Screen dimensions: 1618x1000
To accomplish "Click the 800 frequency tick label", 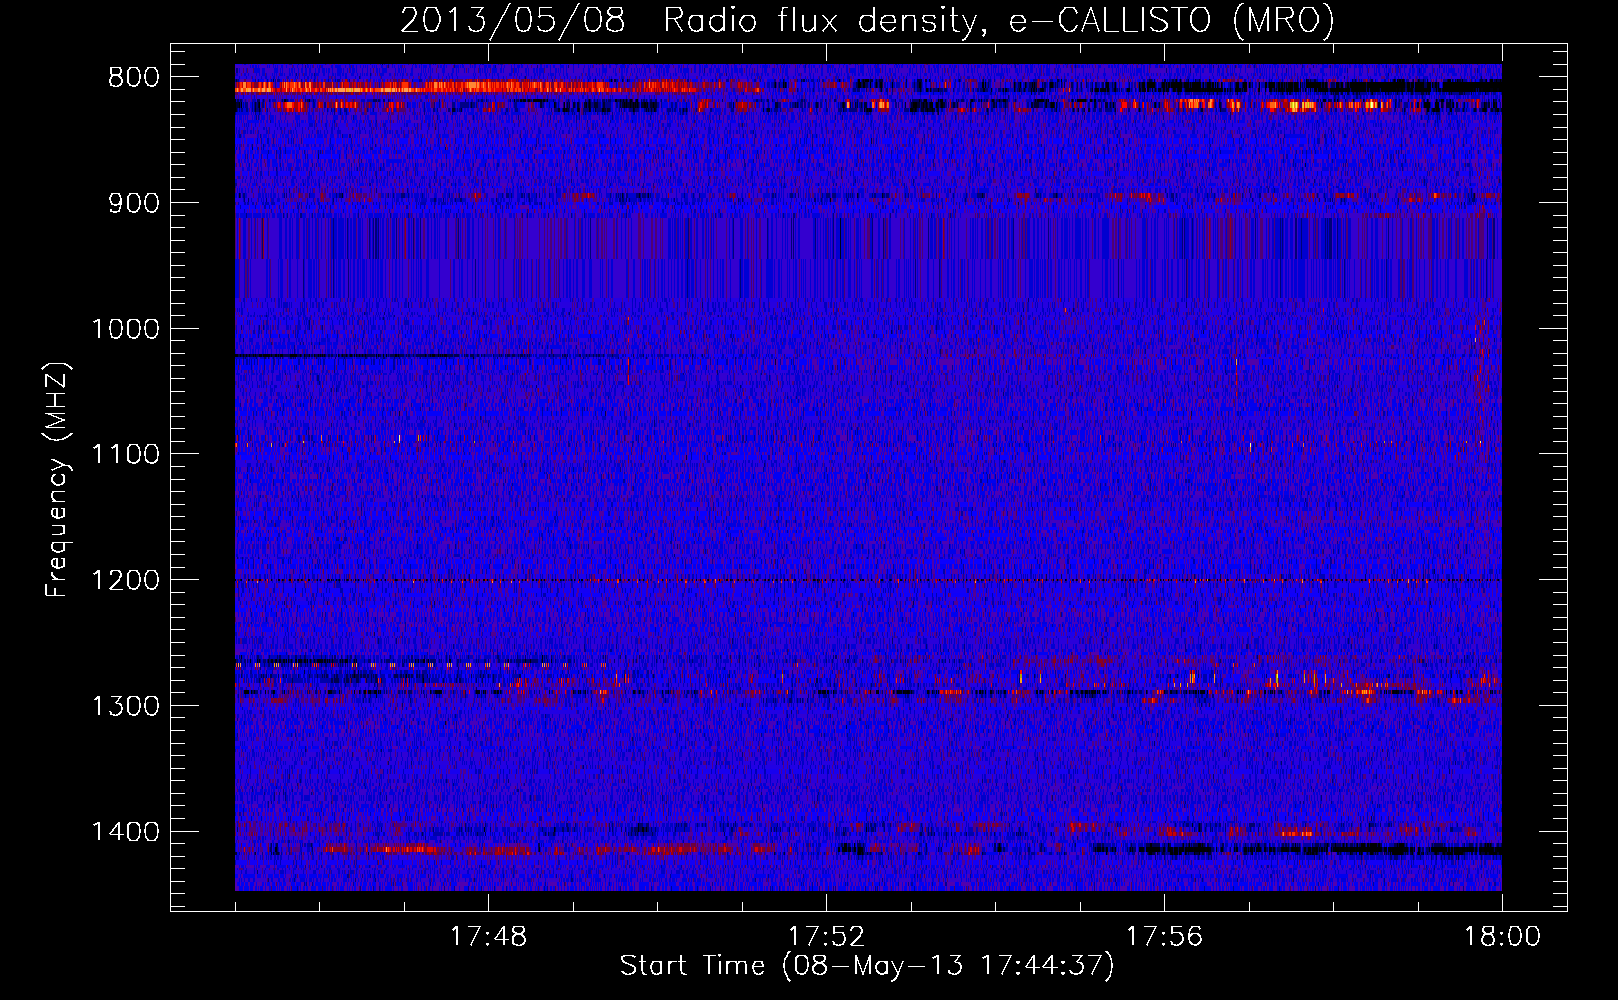I will [x=134, y=78].
